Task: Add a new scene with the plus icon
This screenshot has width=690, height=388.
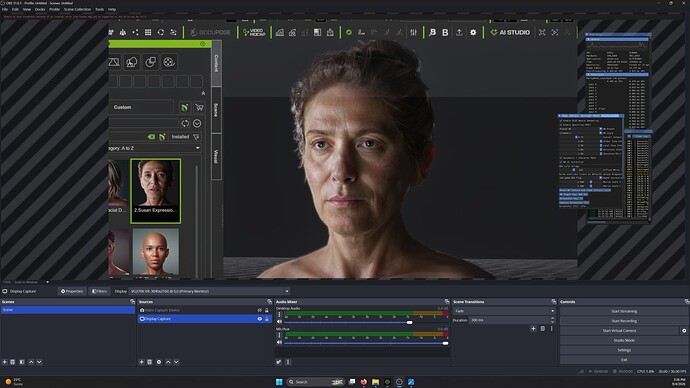Action: pos(5,362)
